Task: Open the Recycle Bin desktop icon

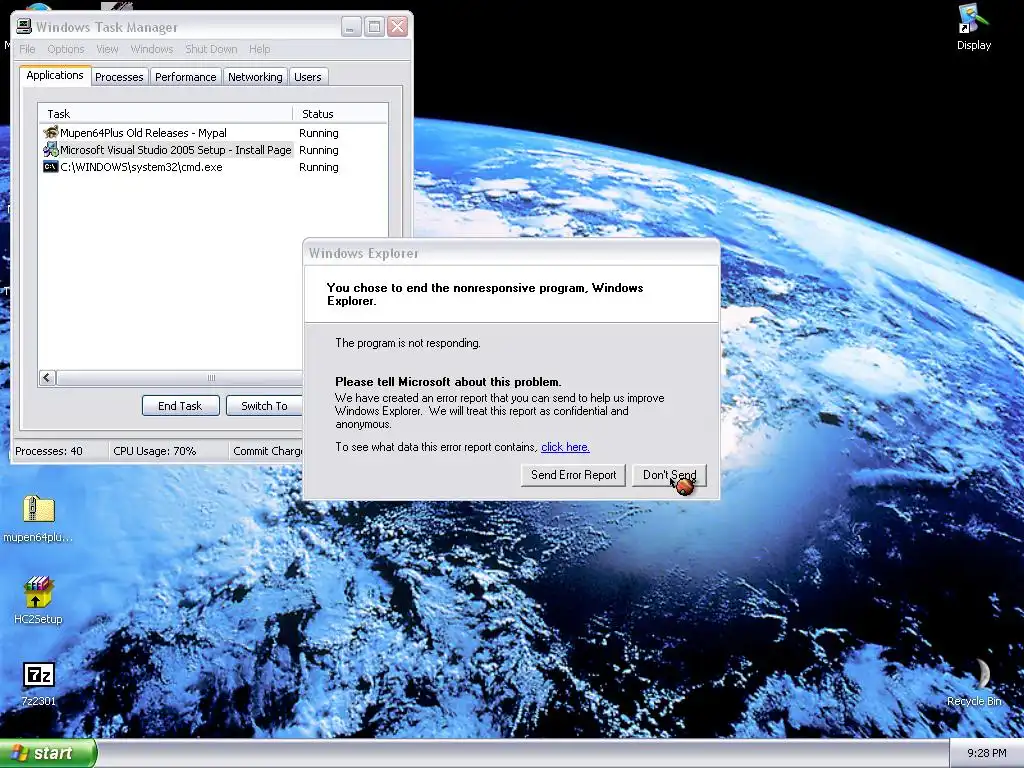Action: (x=974, y=682)
